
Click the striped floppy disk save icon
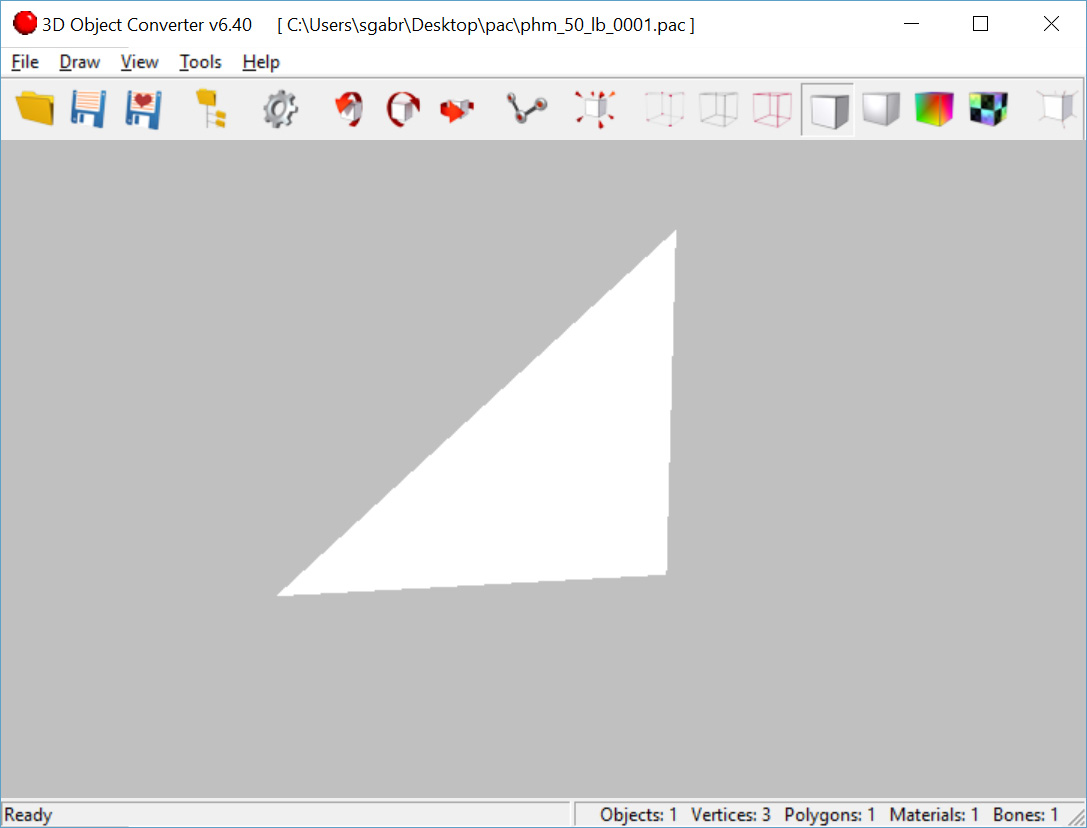(89, 108)
